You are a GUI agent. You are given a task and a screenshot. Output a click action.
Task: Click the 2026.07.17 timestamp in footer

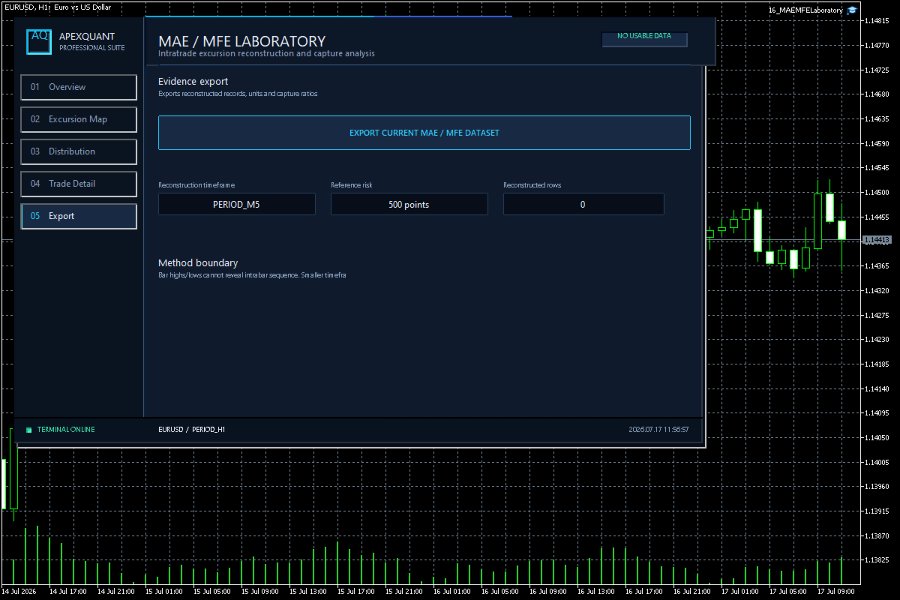tap(658, 429)
